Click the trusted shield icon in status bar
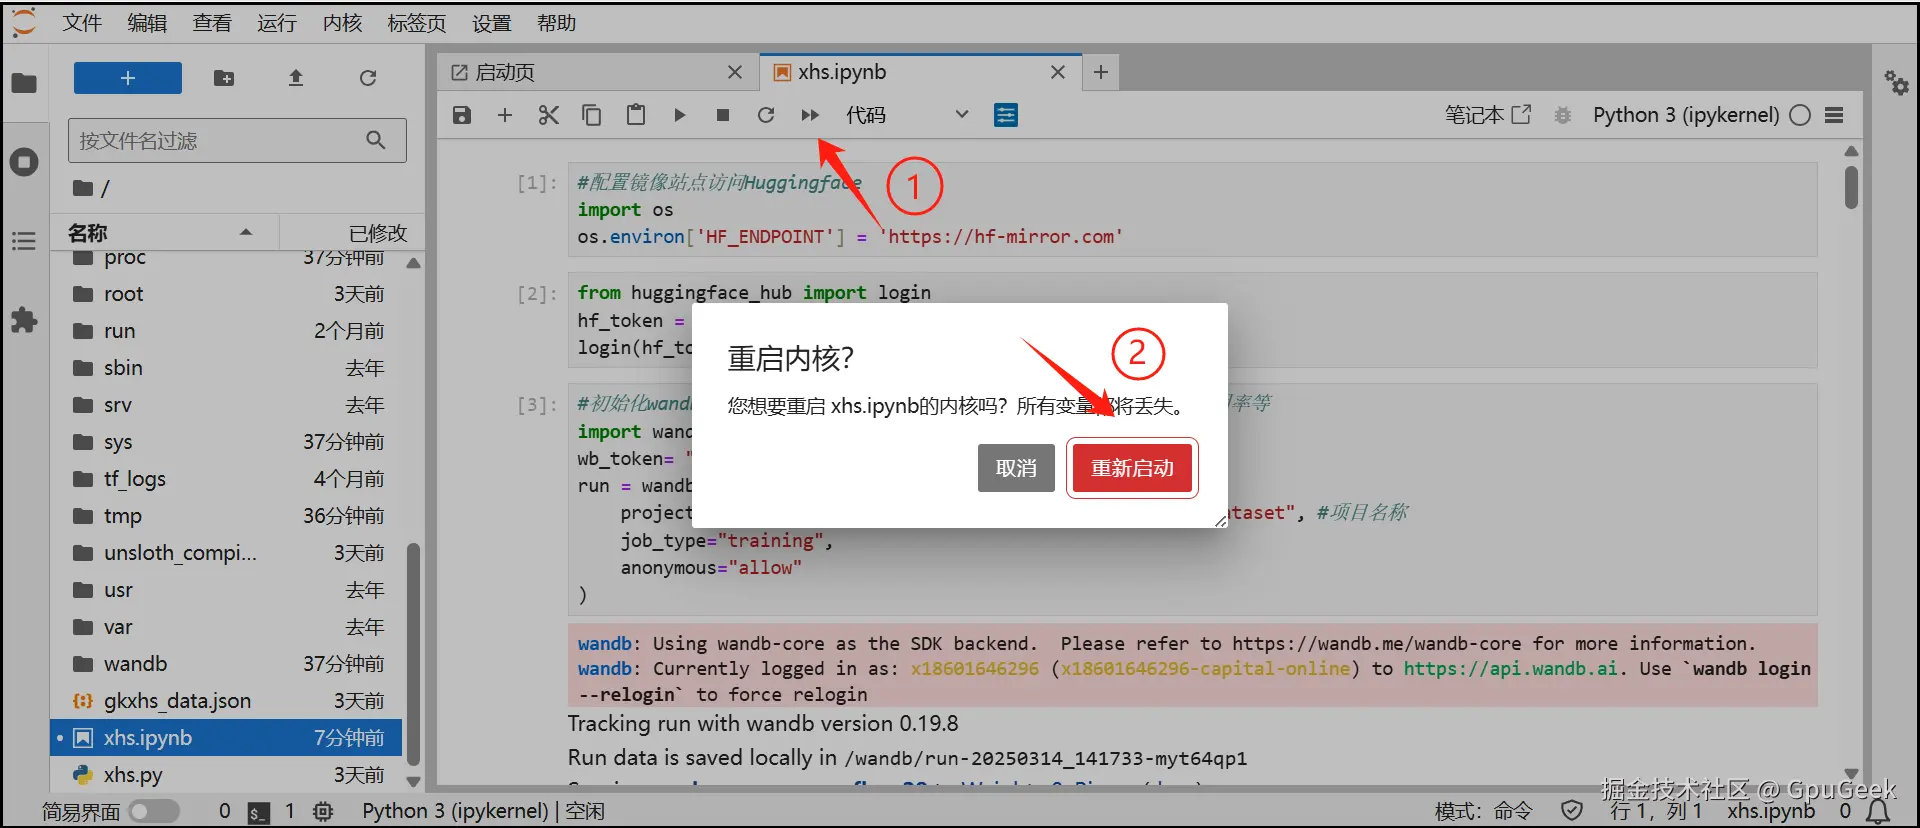Image resolution: width=1920 pixels, height=828 pixels. click(1572, 811)
